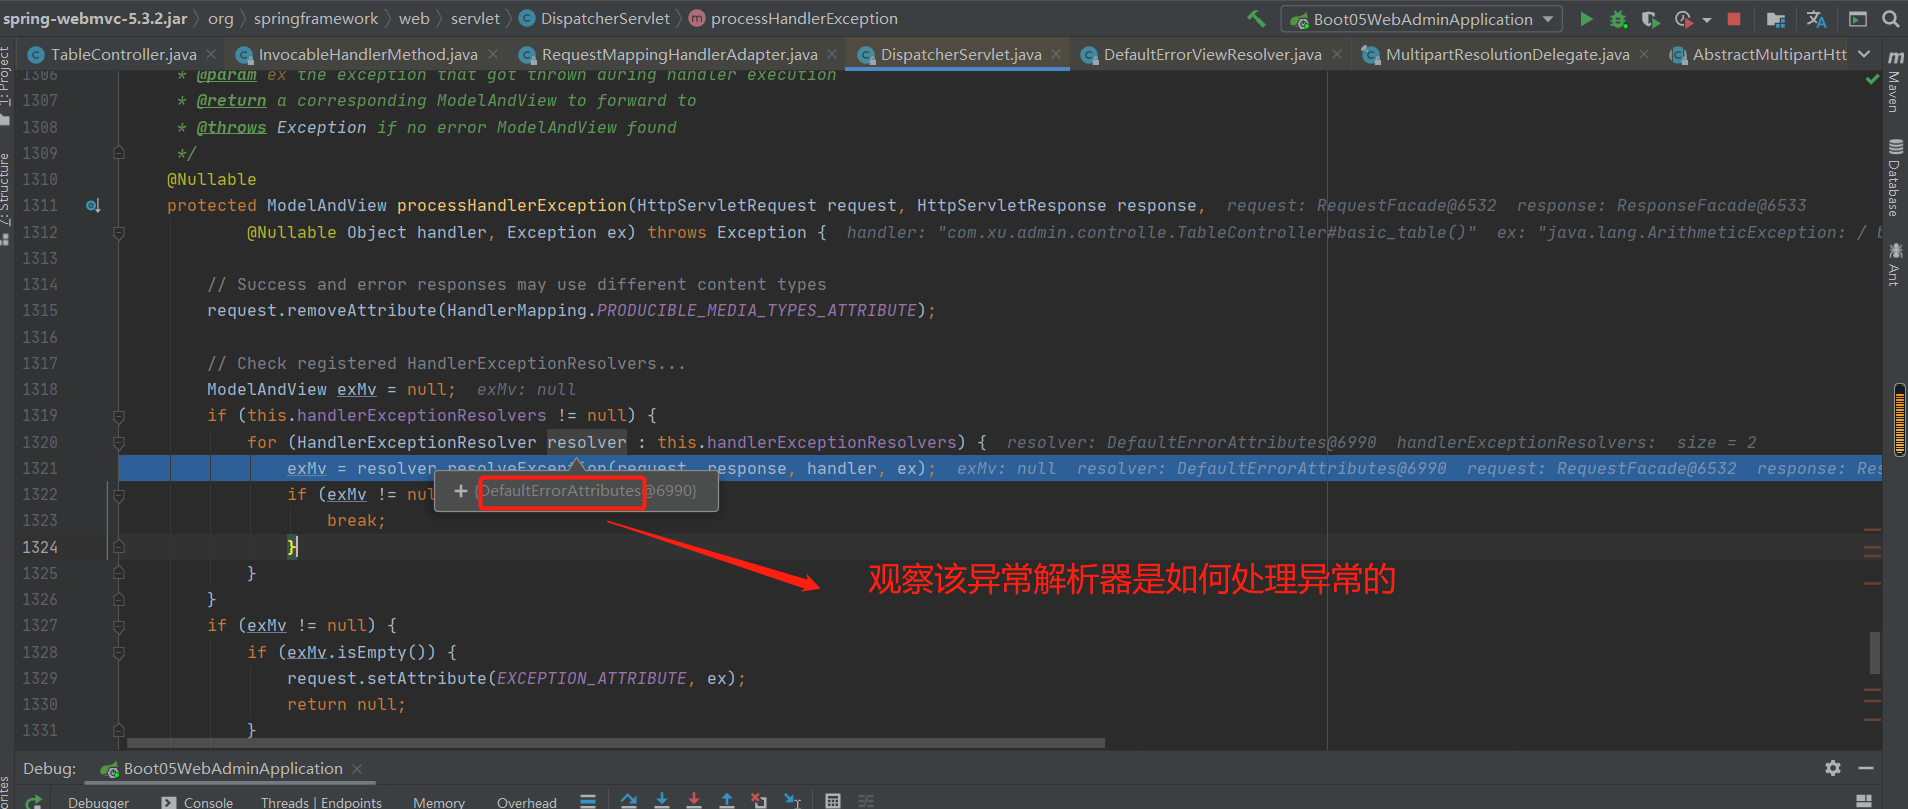Click gutter debug marker at line 1311
Screen dimensions: 1908x809
[x=93, y=206]
